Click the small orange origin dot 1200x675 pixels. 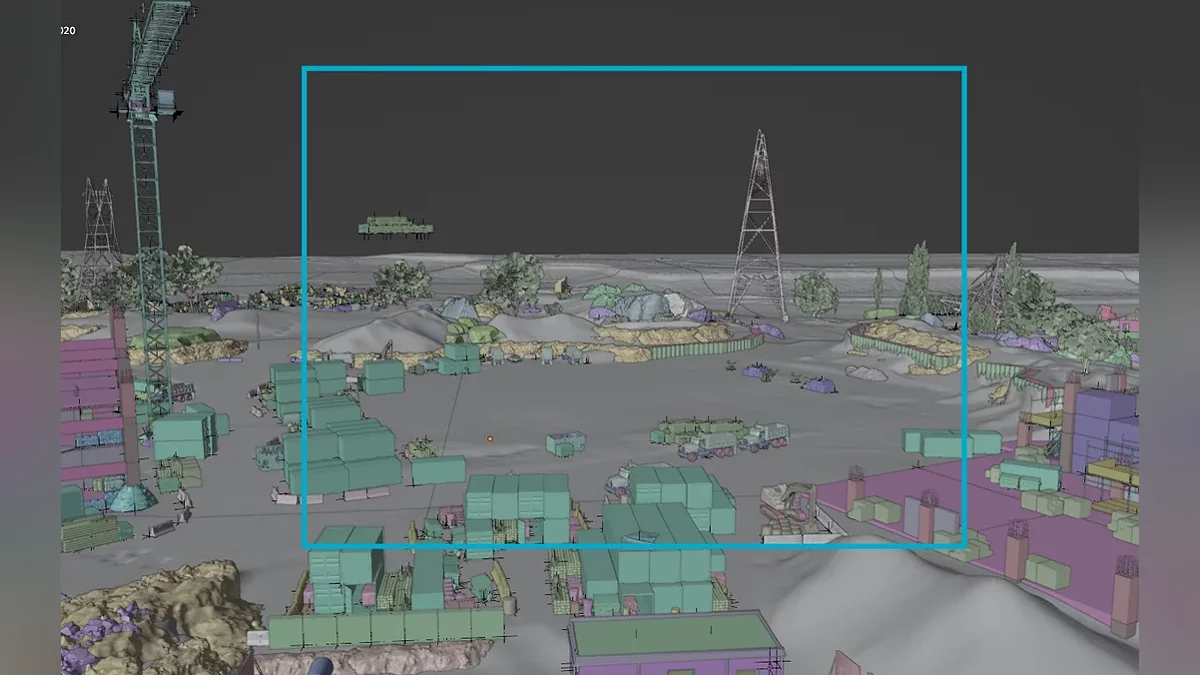pyautogui.click(x=490, y=438)
